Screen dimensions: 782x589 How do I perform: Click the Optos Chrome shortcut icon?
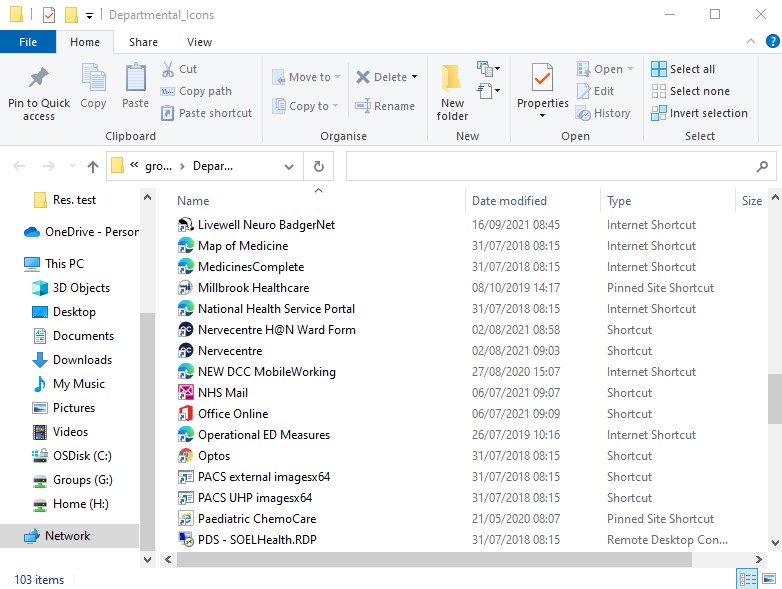pyautogui.click(x=186, y=455)
